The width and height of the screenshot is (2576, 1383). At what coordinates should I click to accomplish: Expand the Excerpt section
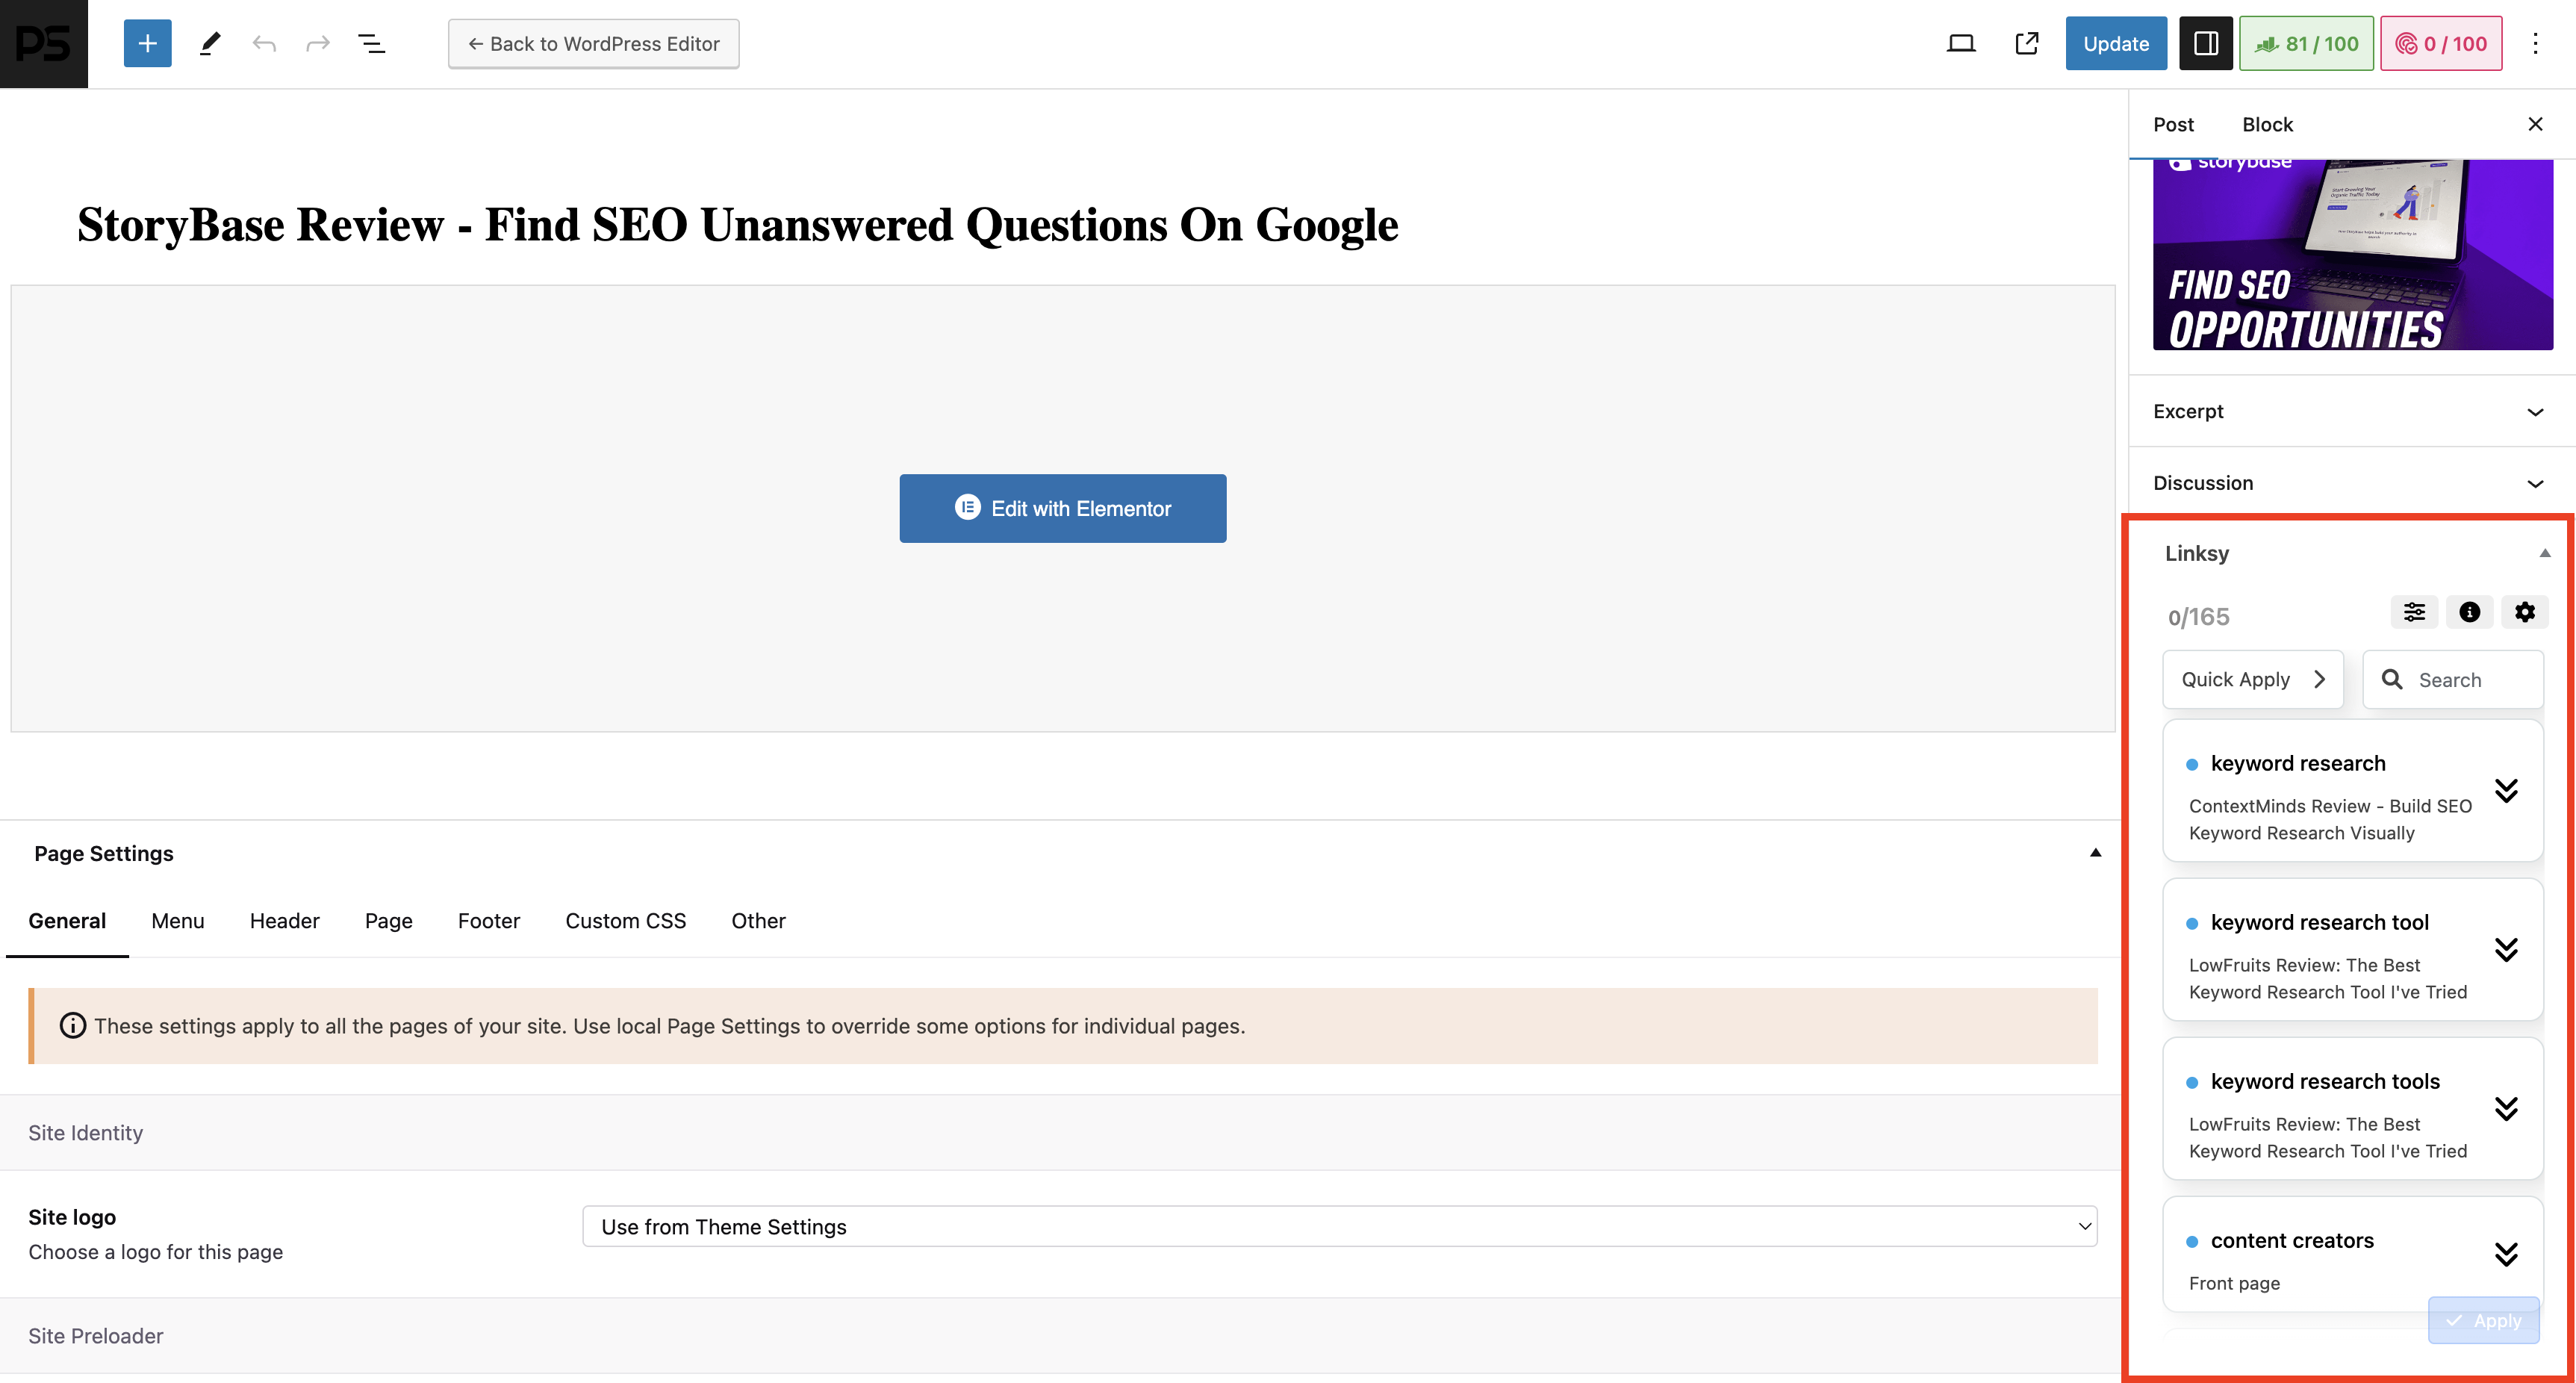click(2352, 411)
